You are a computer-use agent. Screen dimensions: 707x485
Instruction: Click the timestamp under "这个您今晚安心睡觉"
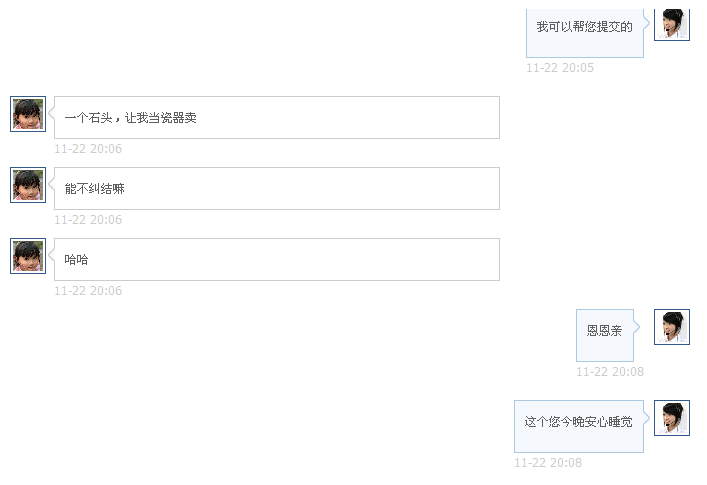548,463
